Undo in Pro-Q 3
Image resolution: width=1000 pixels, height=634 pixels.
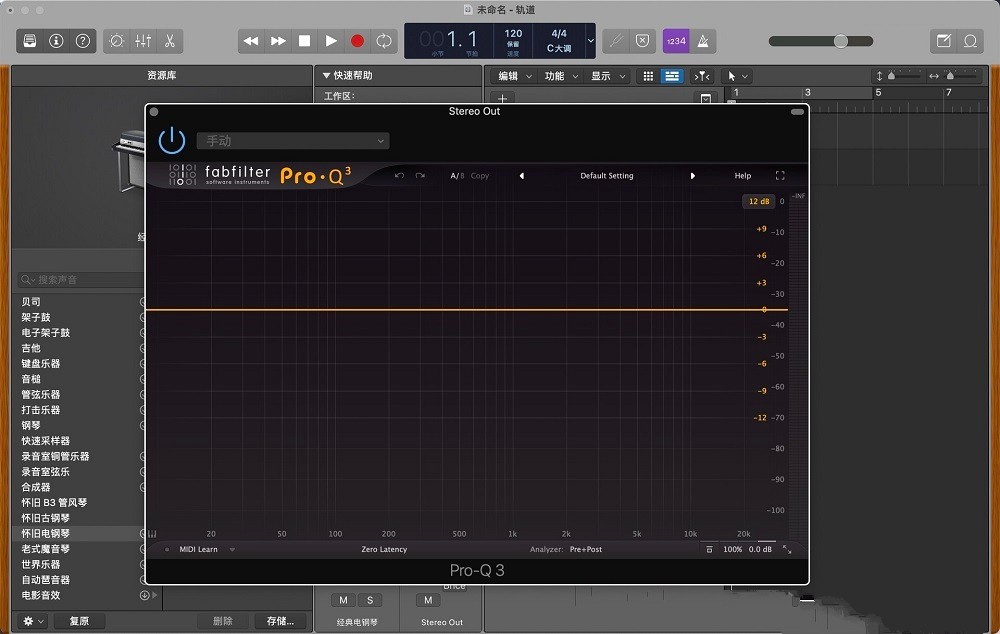click(399, 175)
